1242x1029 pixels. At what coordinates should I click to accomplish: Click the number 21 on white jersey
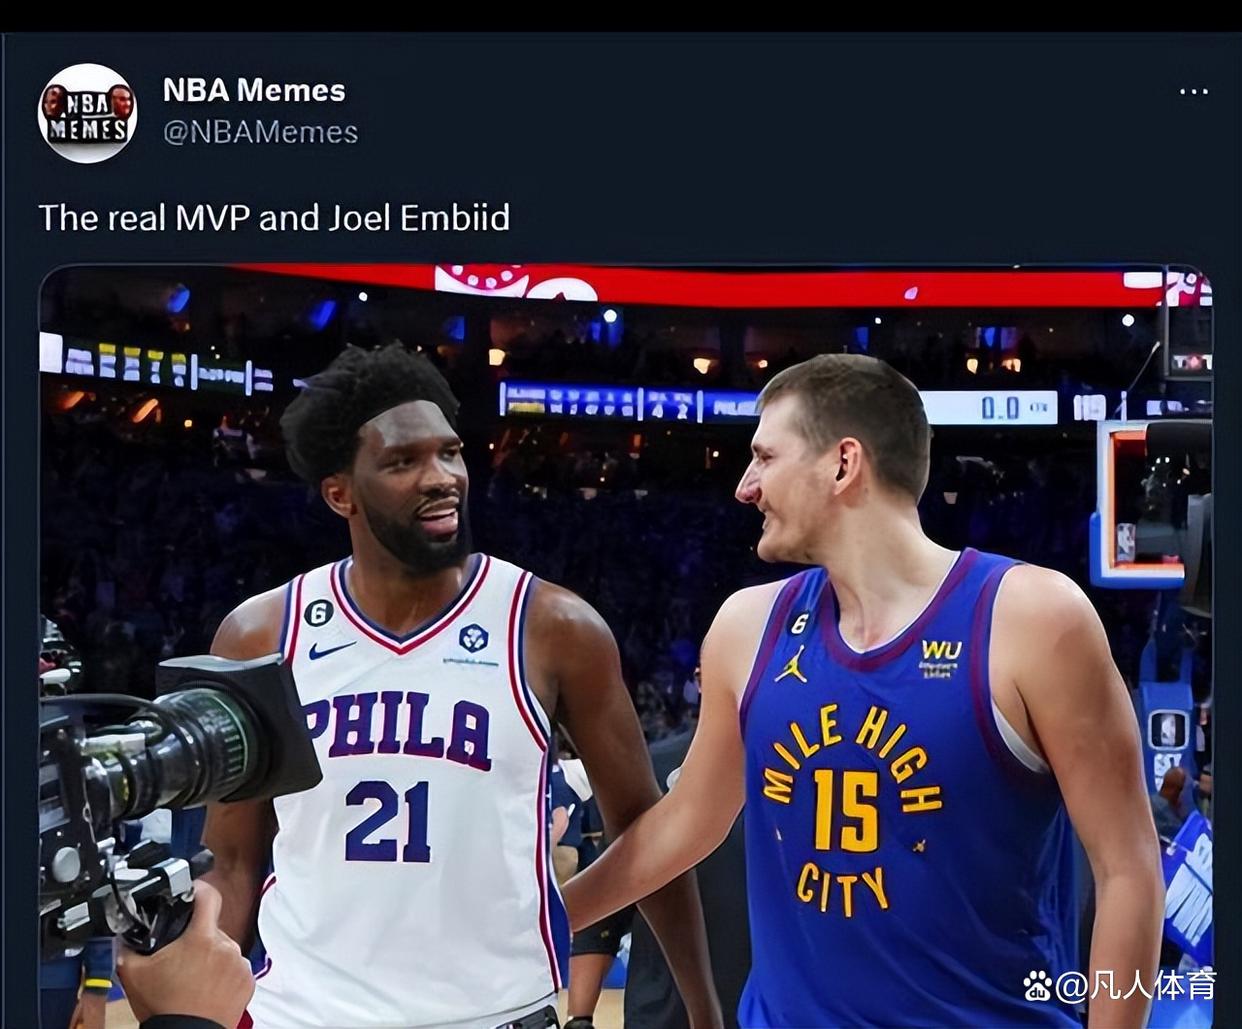click(x=388, y=821)
